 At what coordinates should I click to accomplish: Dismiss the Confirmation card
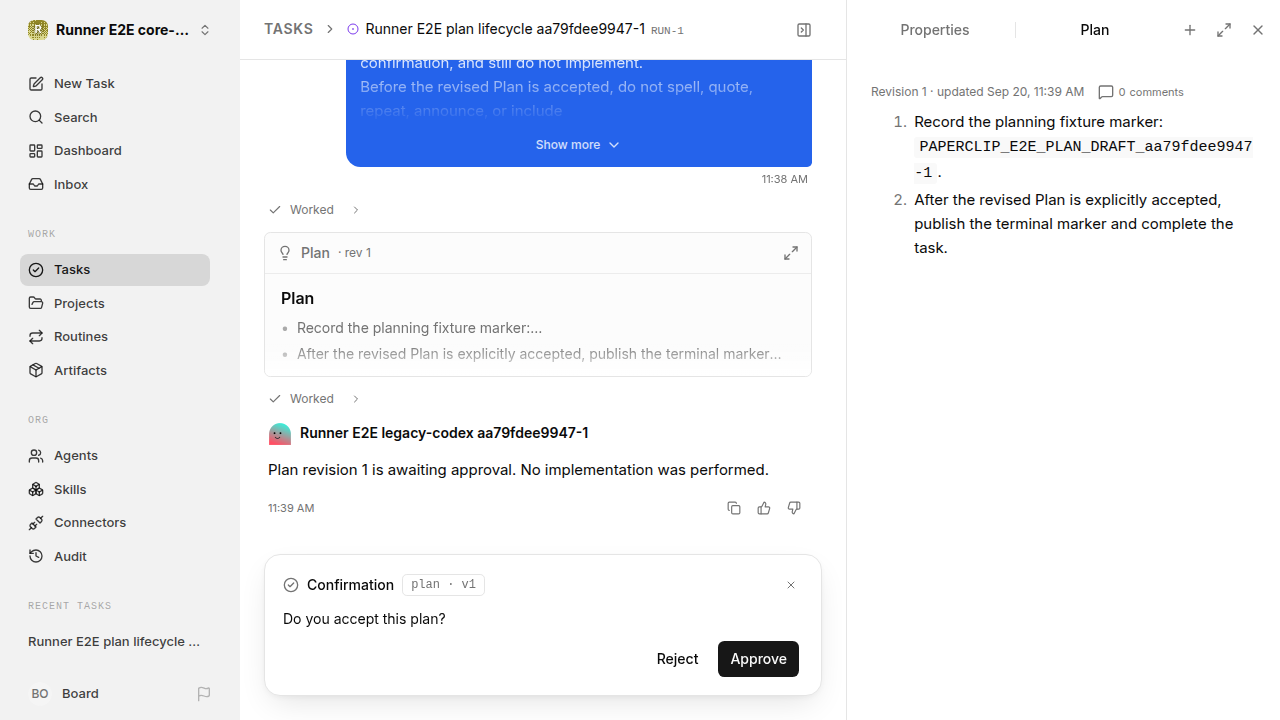click(791, 585)
